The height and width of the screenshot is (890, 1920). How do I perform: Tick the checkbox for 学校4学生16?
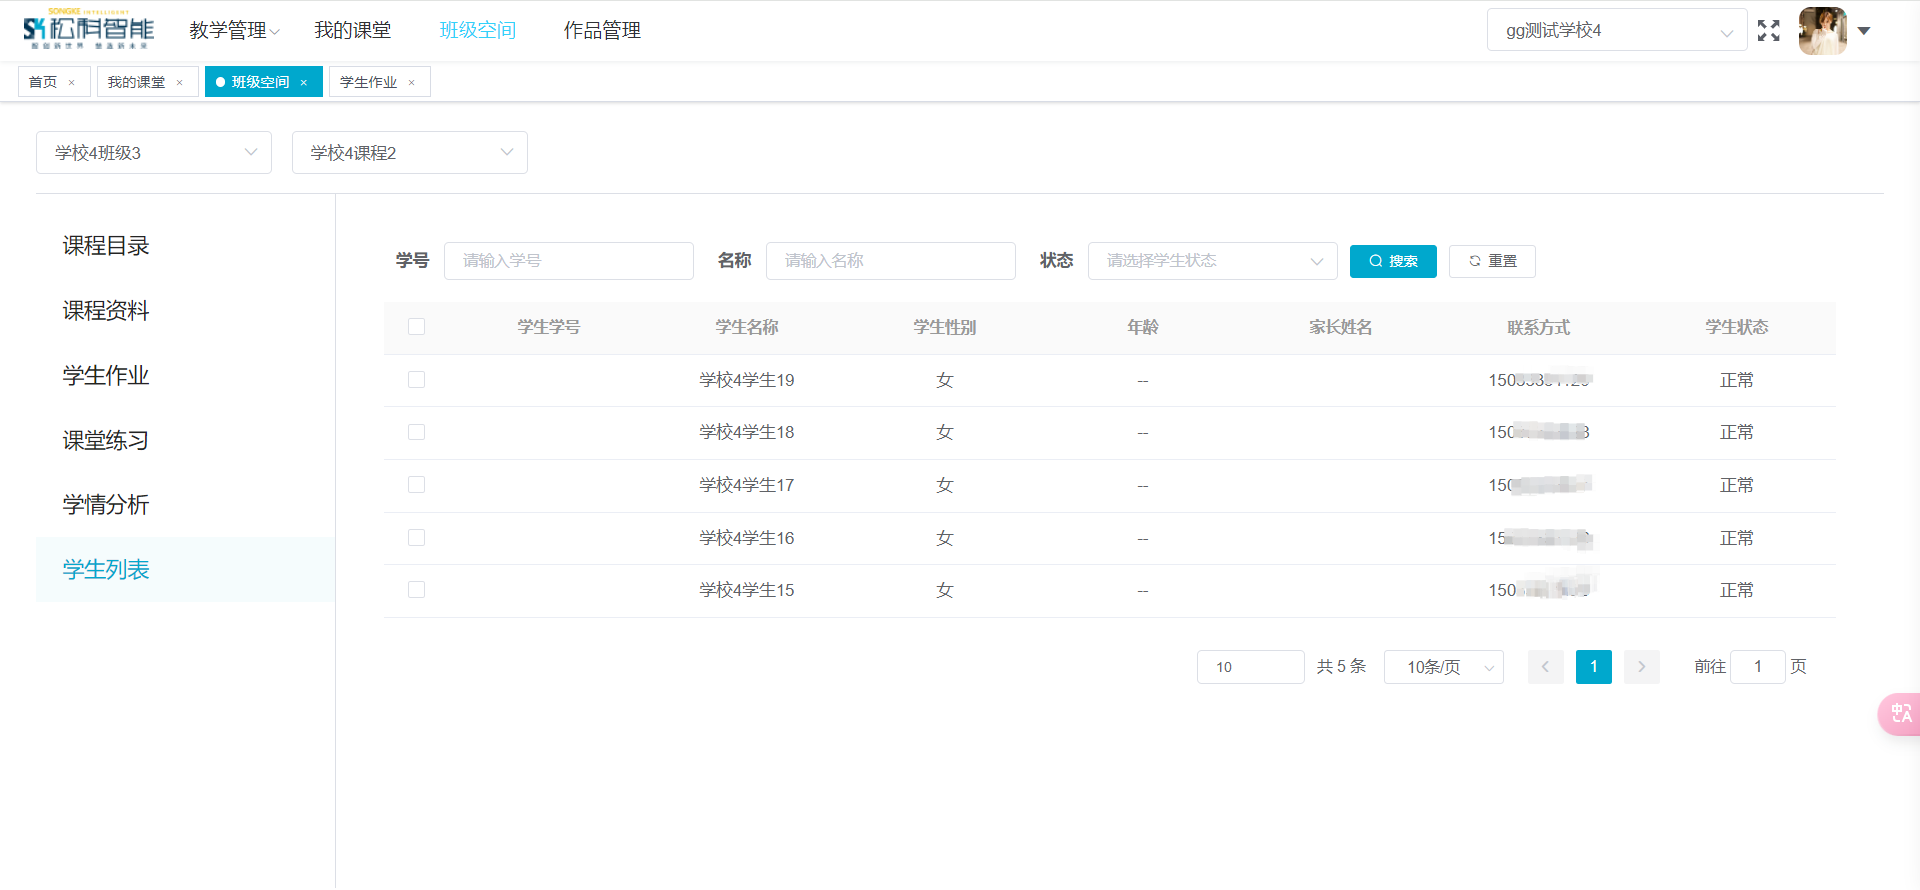(x=417, y=538)
